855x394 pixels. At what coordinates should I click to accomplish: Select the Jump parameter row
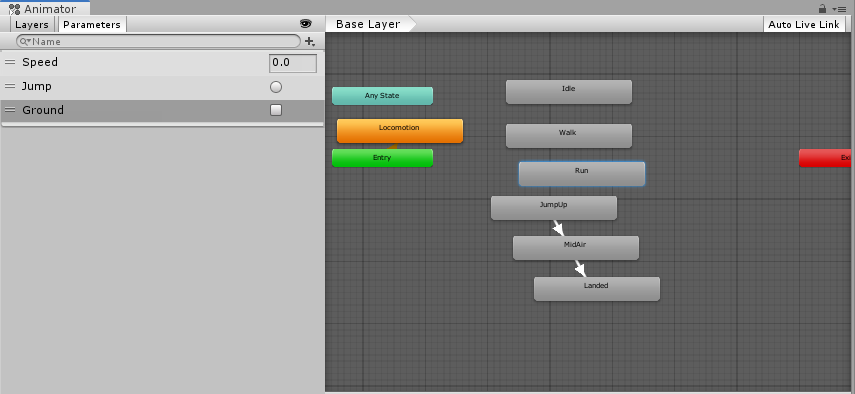(x=162, y=87)
